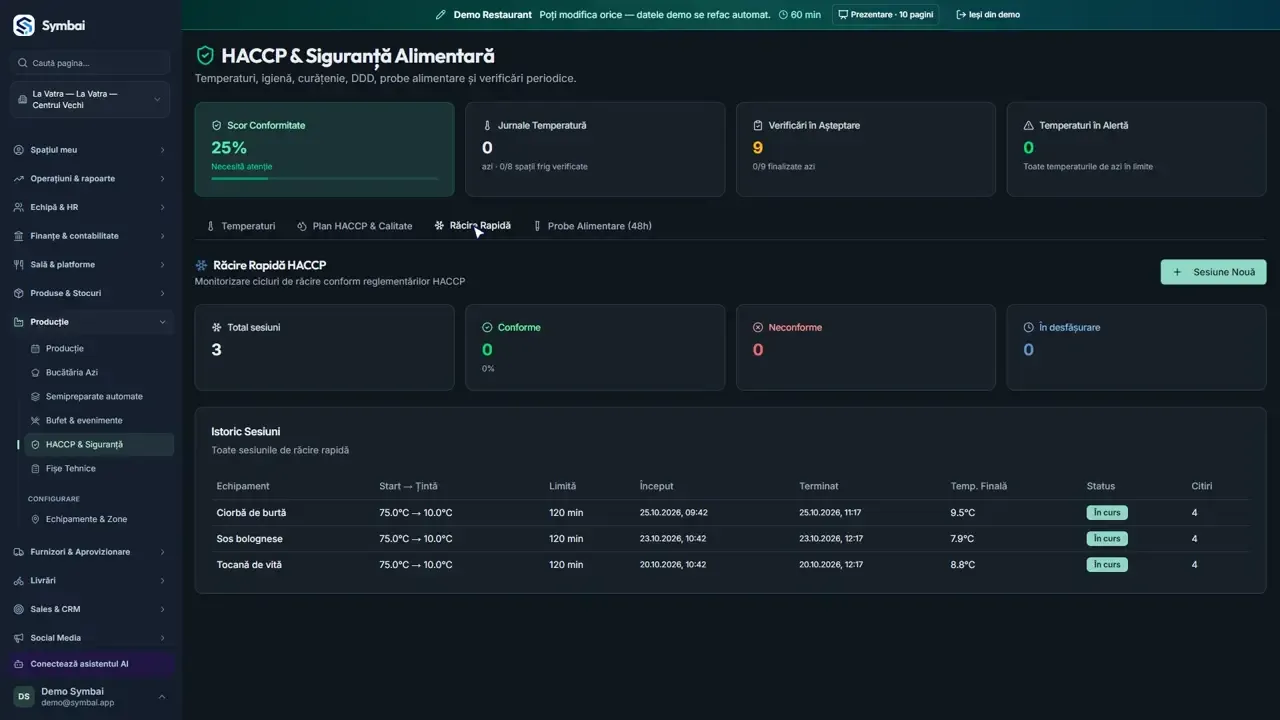Click the Sesiune Nouă button

(x=1213, y=272)
